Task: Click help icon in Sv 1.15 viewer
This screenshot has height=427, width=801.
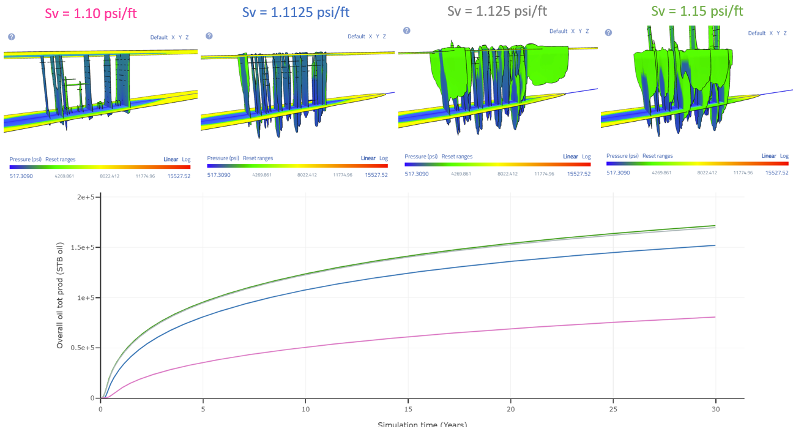Action: tap(606, 30)
